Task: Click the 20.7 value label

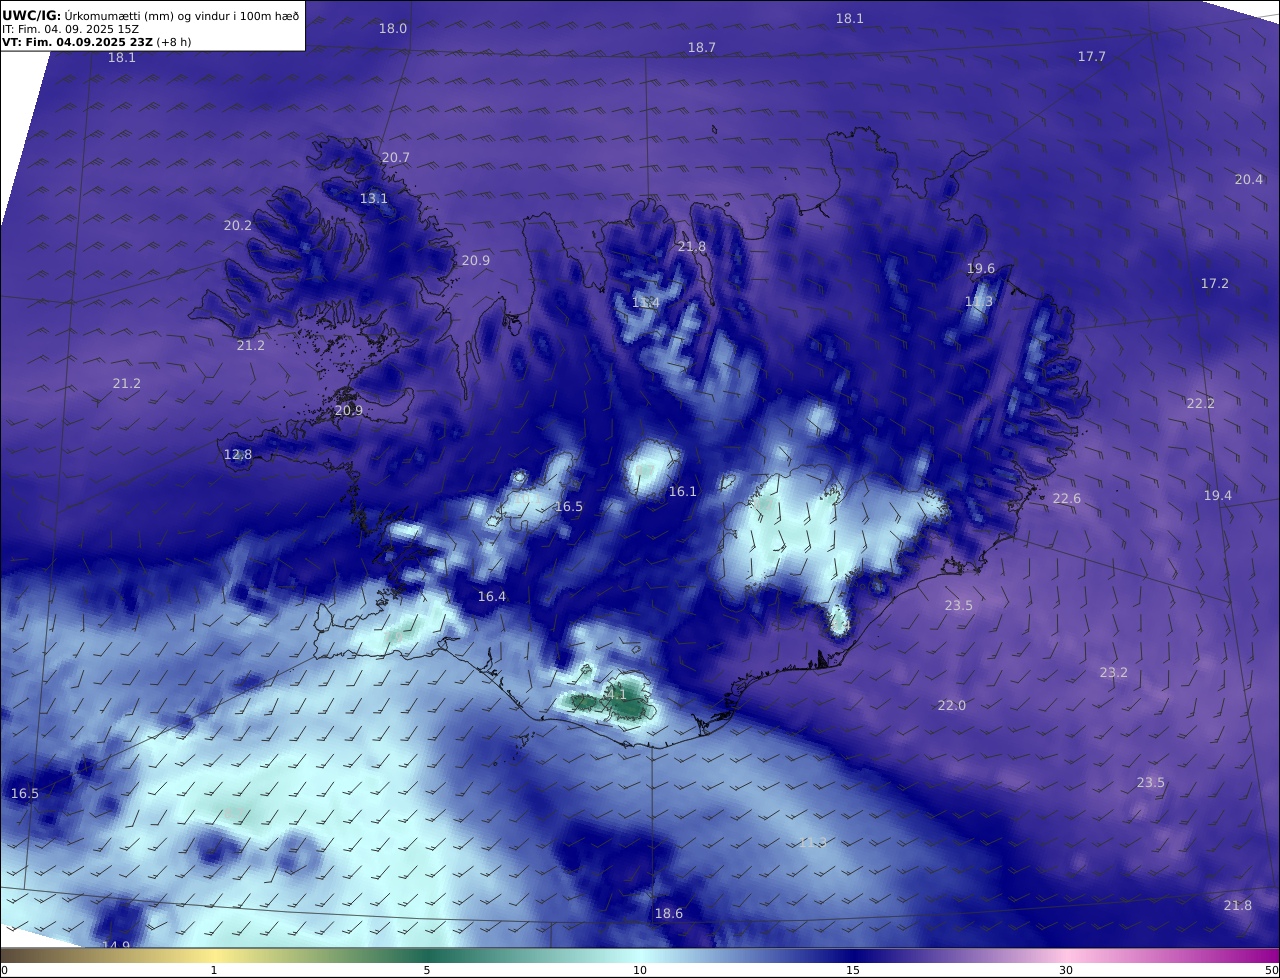Action: (396, 157)
